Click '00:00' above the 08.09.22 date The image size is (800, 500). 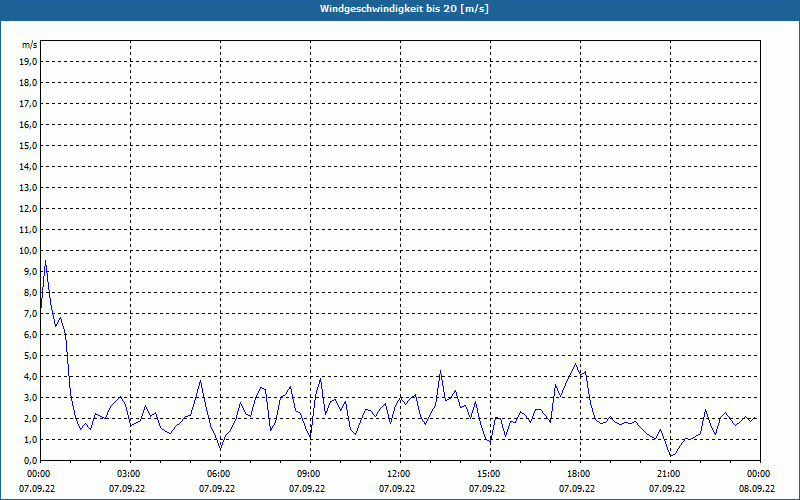[x=760, y=474]
